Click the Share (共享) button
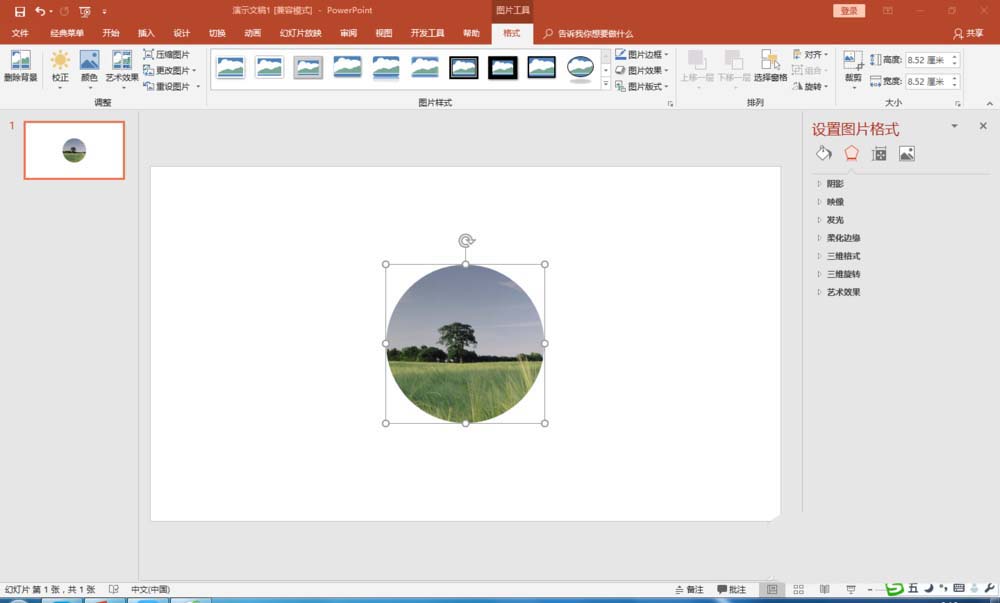Screen dimensions: 1000x603 tap(968, 34)
